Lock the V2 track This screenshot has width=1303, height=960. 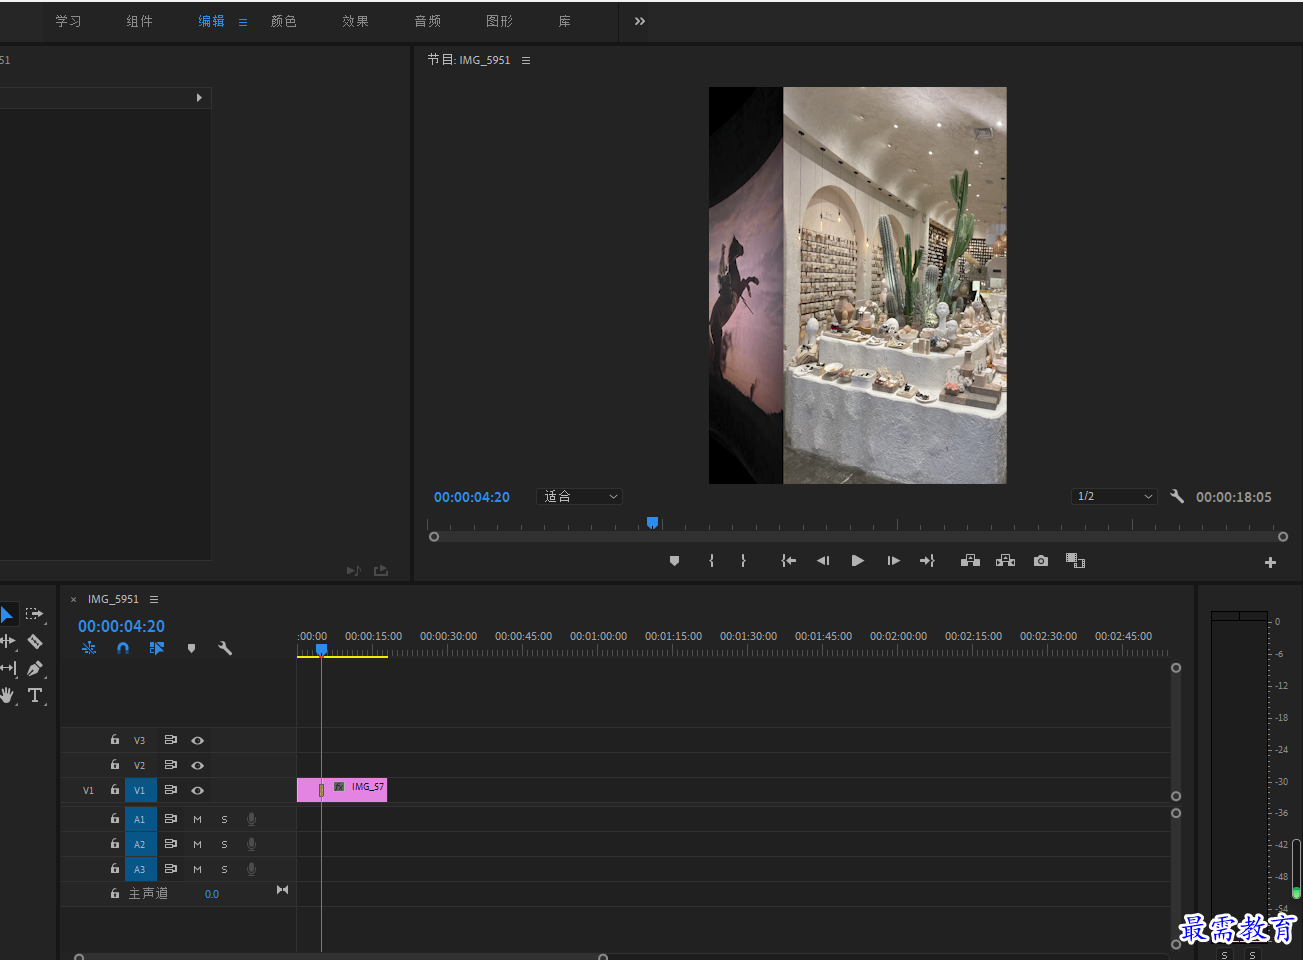click(115, 765)
